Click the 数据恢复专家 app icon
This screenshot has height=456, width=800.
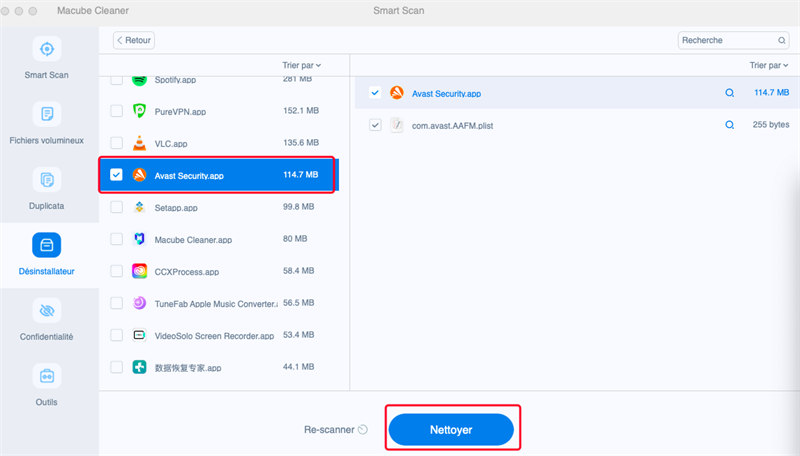coord(139,367)
